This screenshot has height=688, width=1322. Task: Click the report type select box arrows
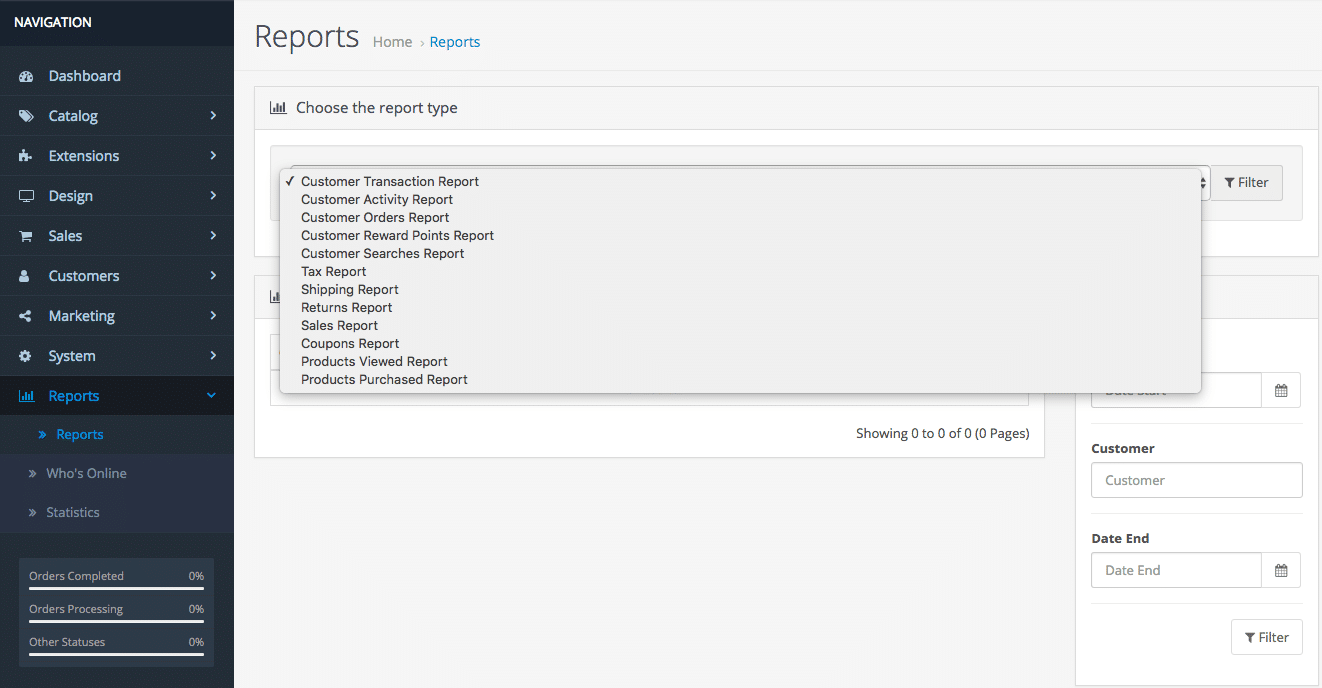1203,183
